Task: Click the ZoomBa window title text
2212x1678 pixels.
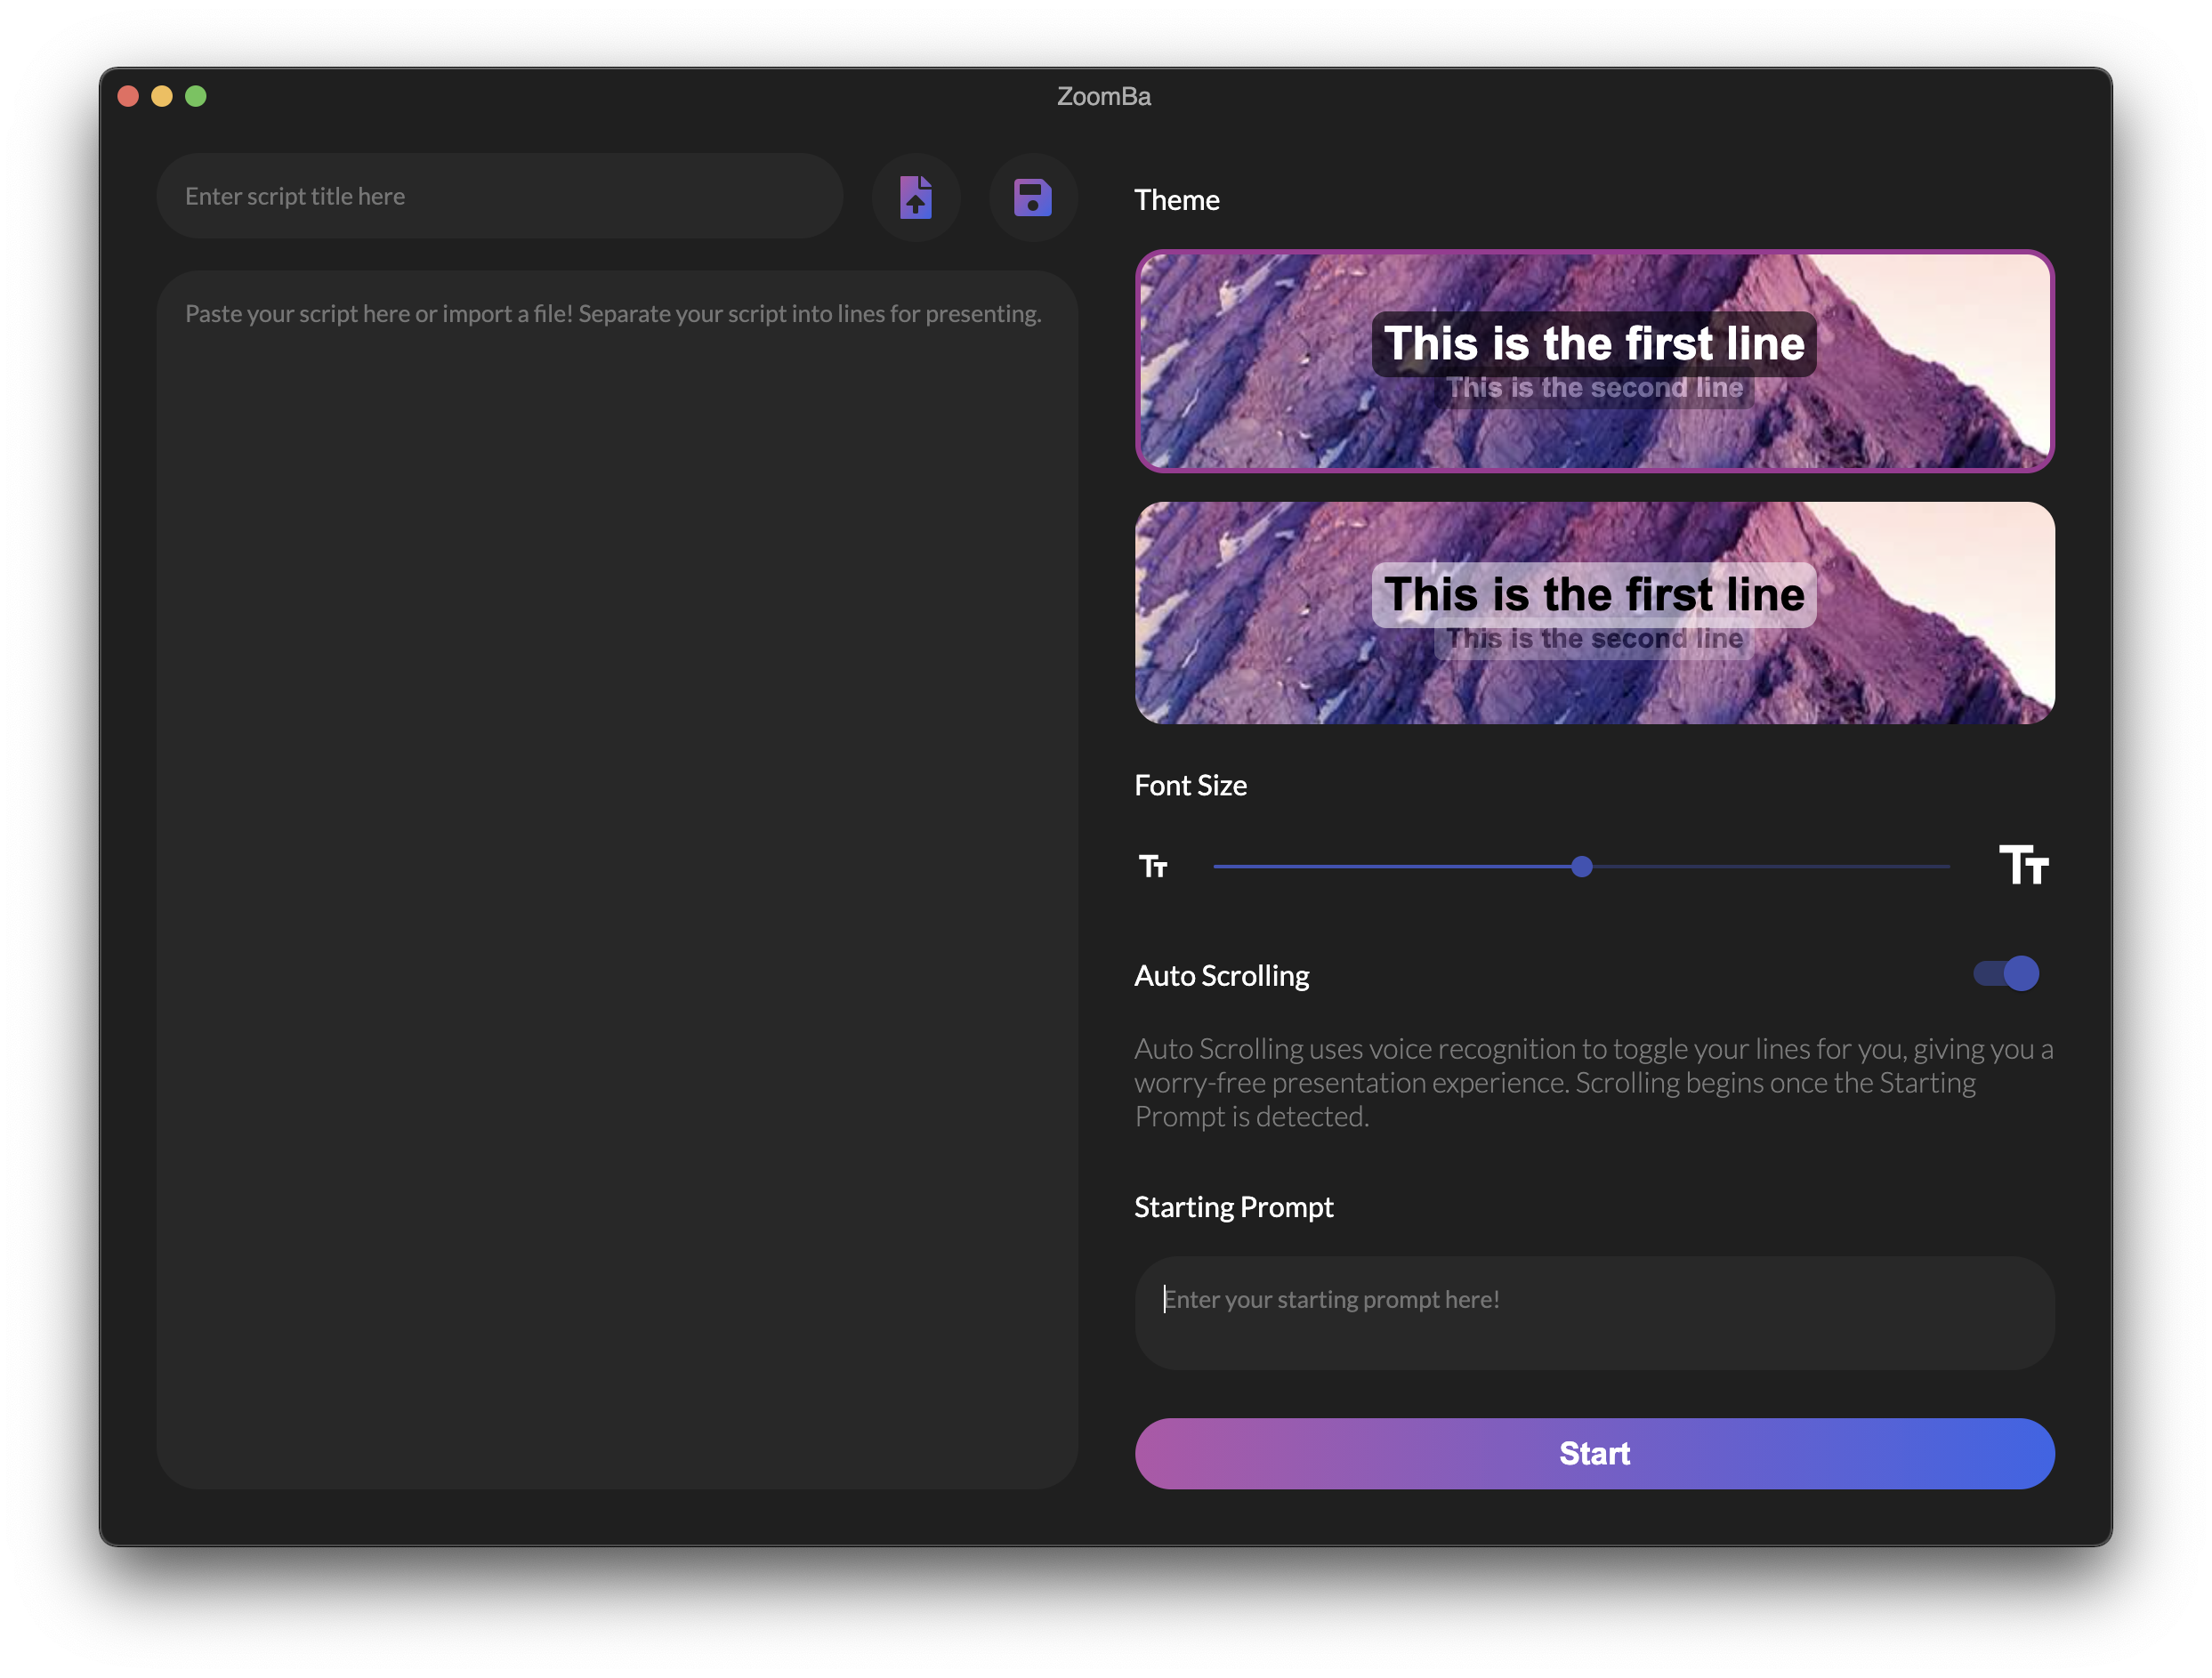Action: click(1104, 97)
